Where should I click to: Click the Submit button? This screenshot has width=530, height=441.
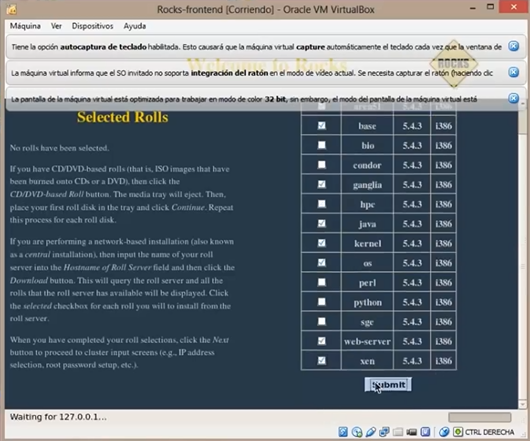pos(388,385)
